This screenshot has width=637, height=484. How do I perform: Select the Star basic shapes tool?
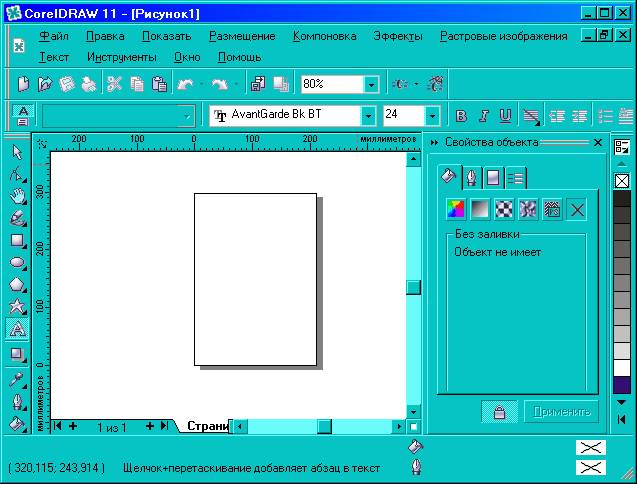(x=17, y=306)
